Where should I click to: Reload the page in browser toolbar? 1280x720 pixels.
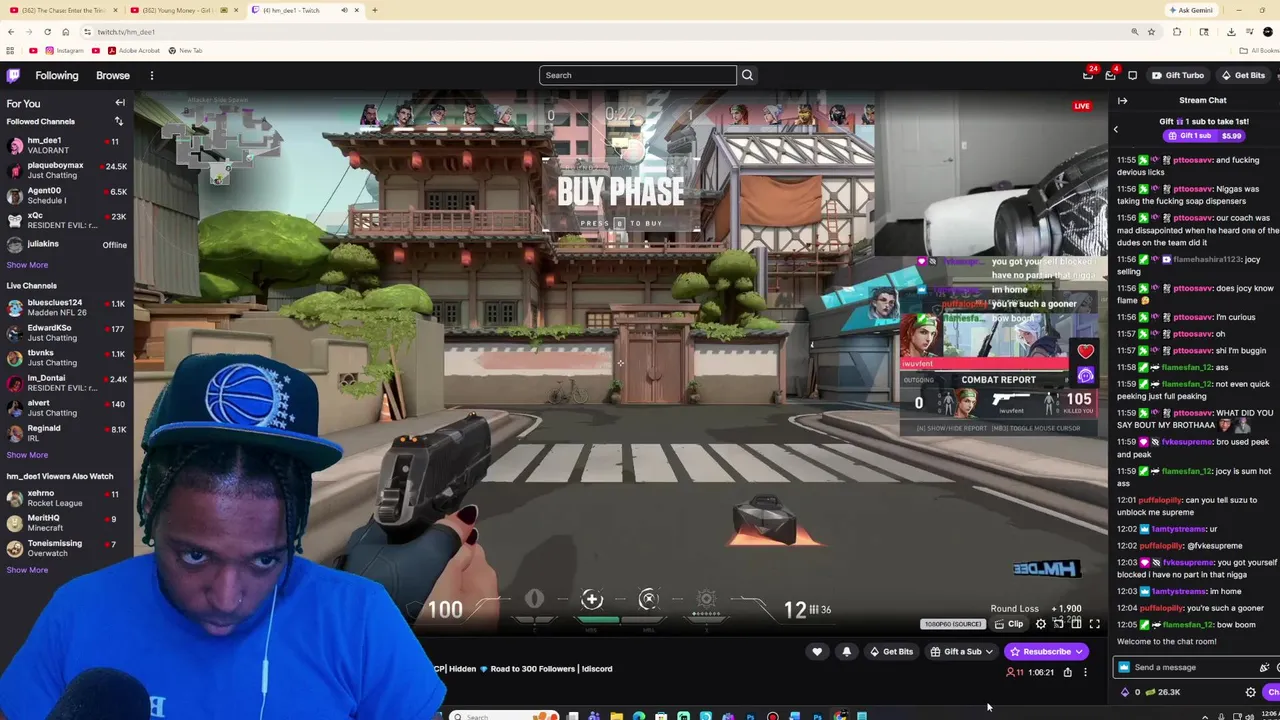(47, 32)
